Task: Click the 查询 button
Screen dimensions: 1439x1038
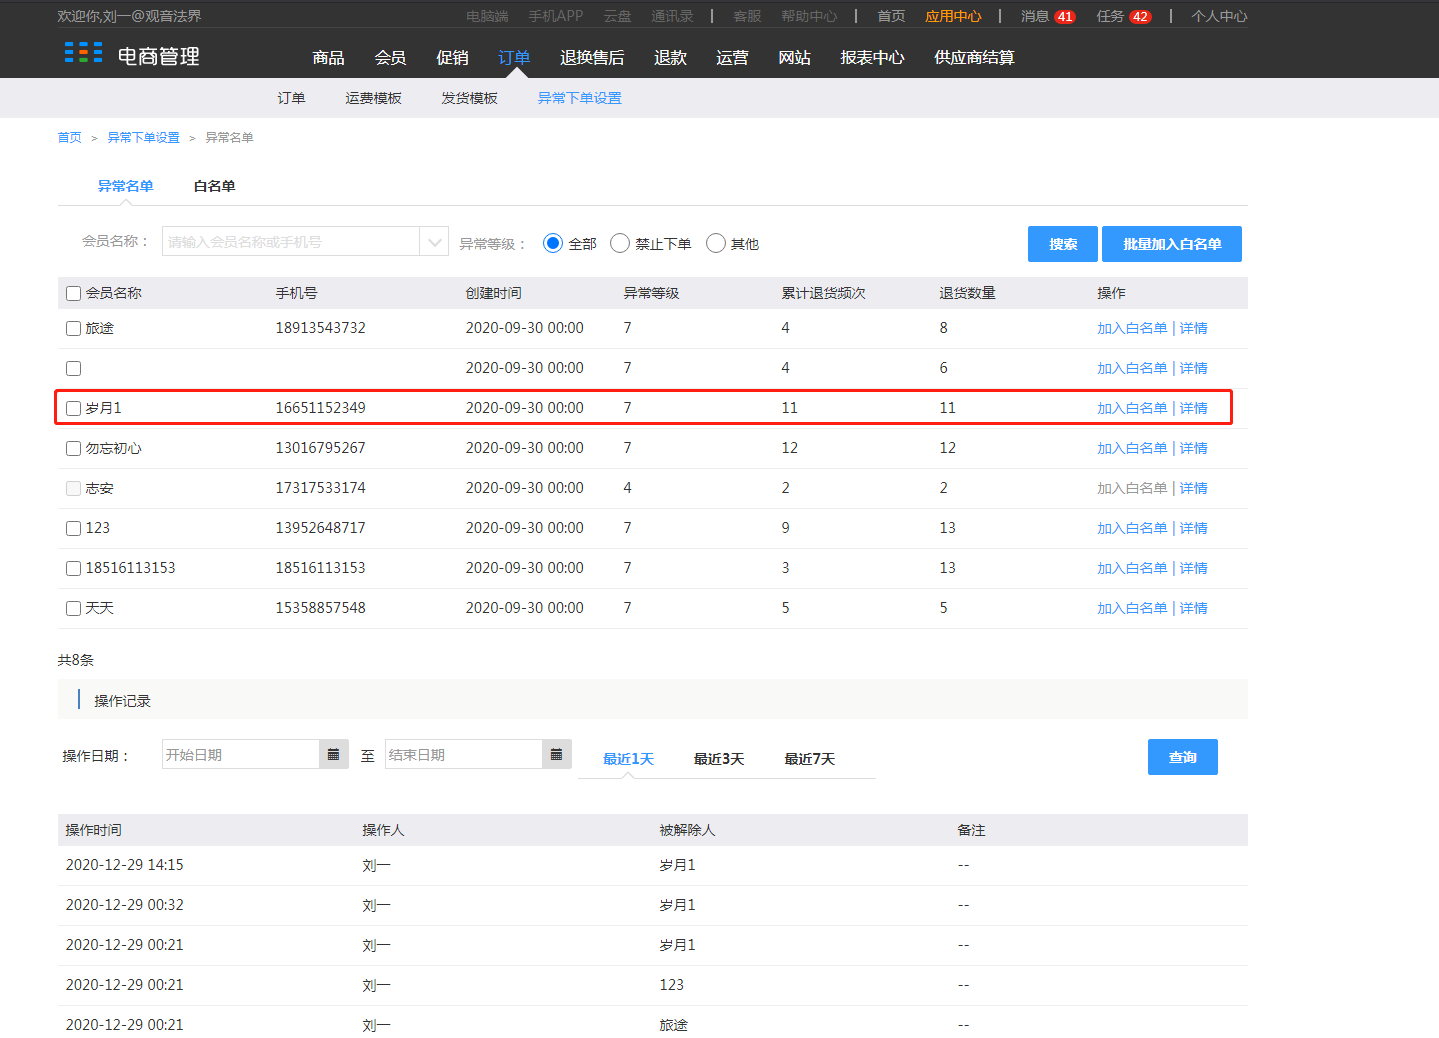Action: pyautogui.click(x=1183, y=757)
